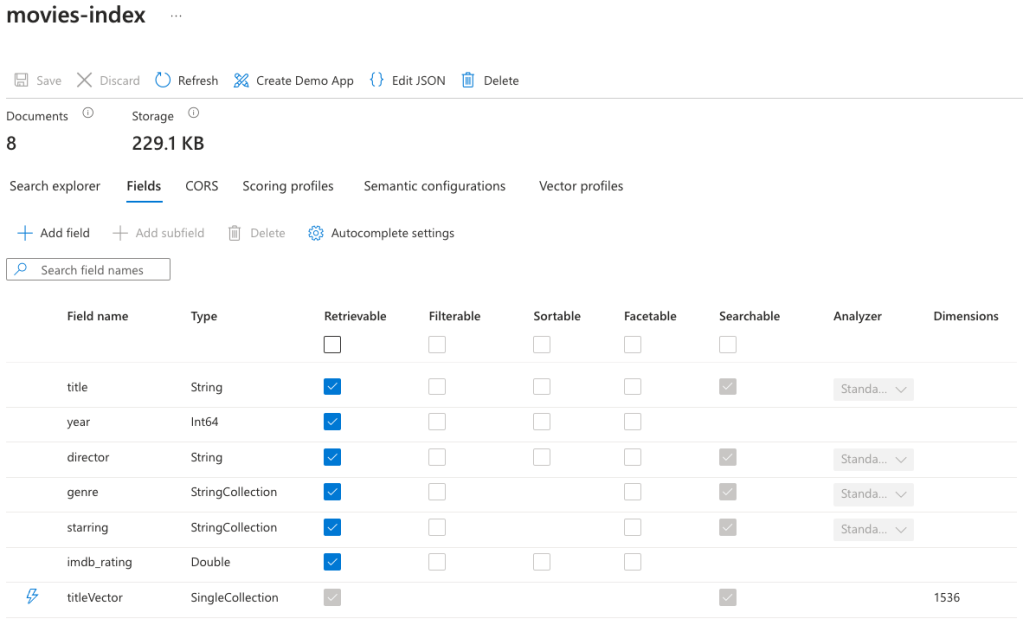This screenshot has height=619, width=1023.
Task: Open Create Demo App wizard
Action: coord(241,81)
